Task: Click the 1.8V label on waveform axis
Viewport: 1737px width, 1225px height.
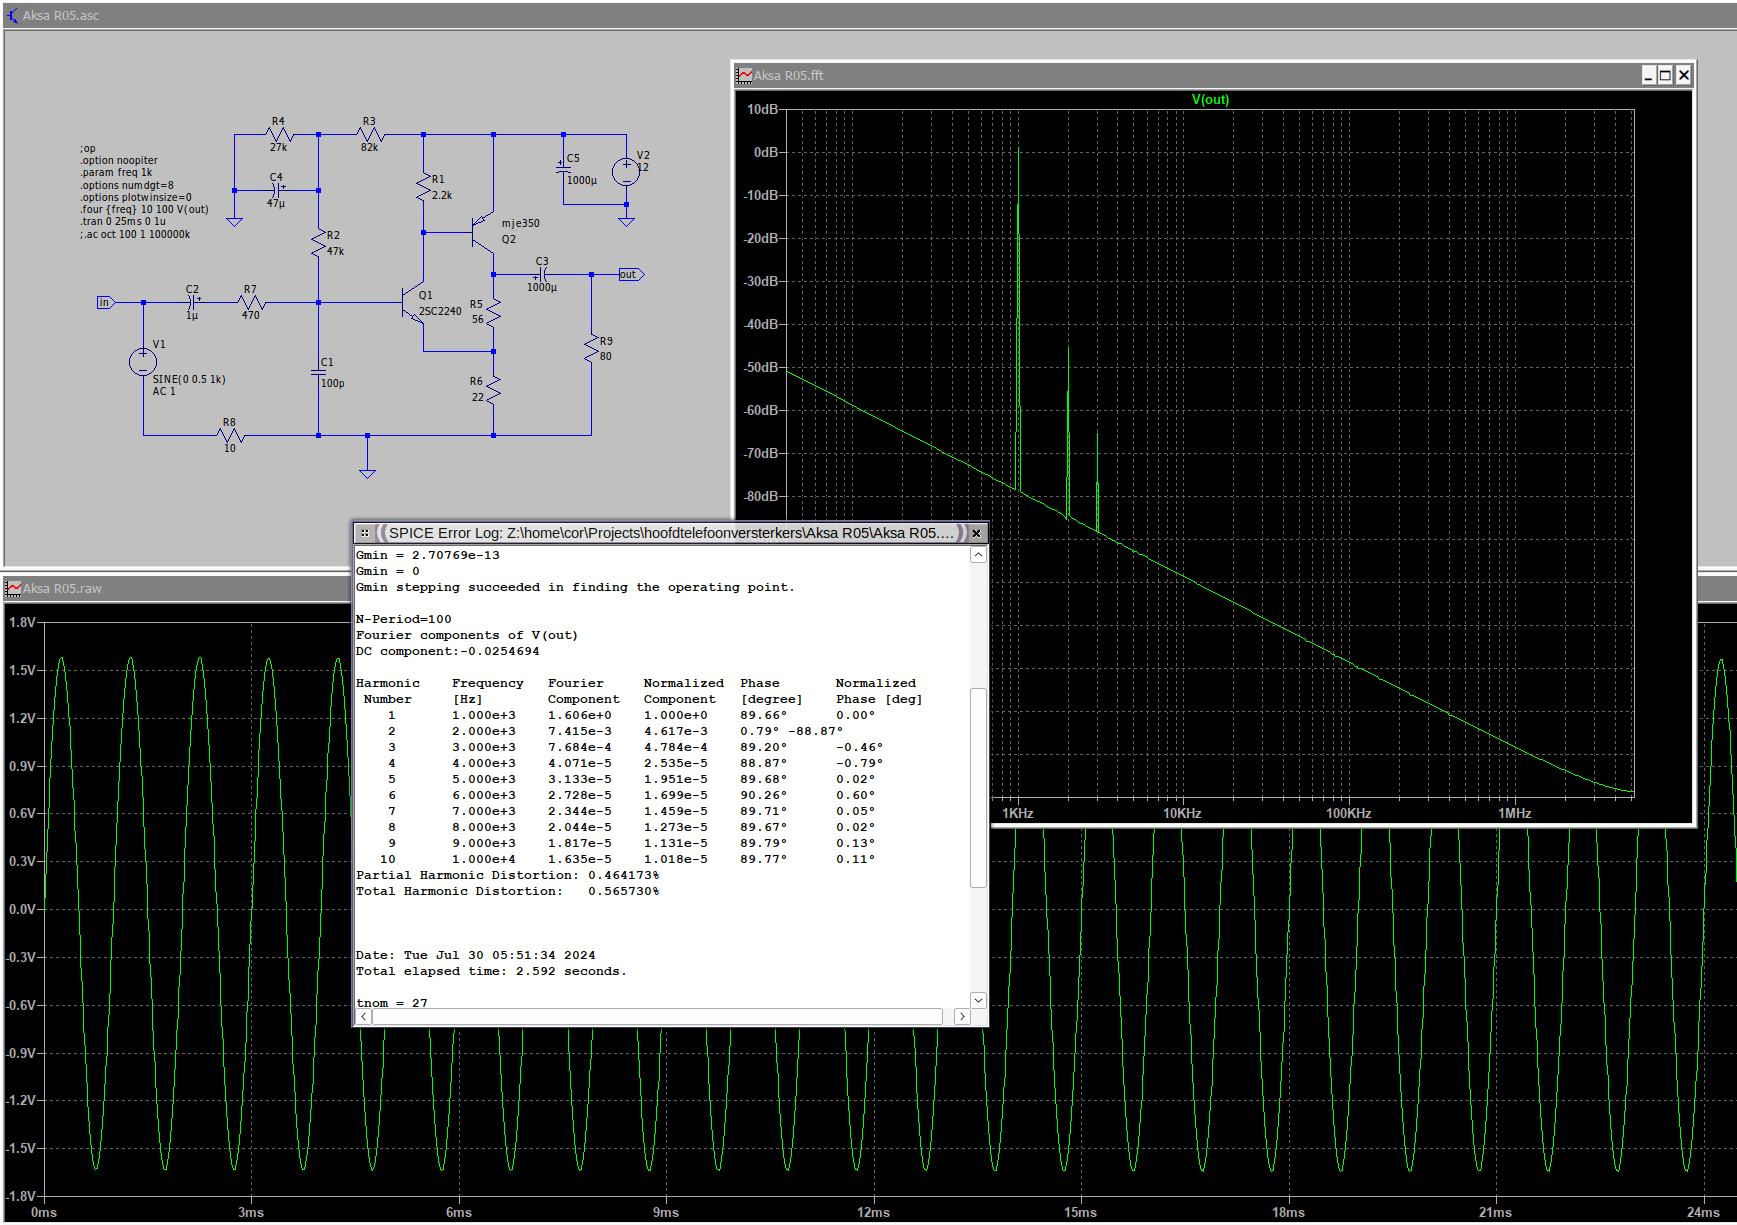Action: tap(22, 622)
